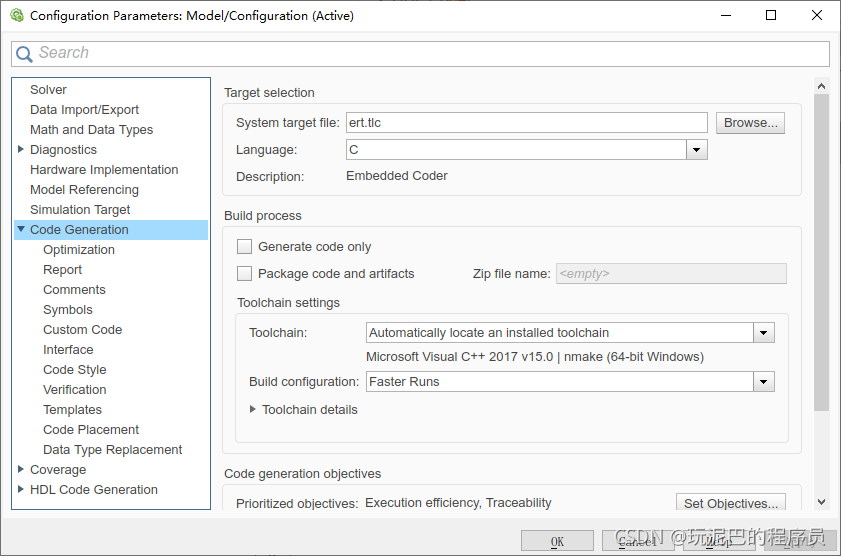Viewport: 841px width, 556px height.
Task: Open the Language dropdown
Action: (696, 150)
